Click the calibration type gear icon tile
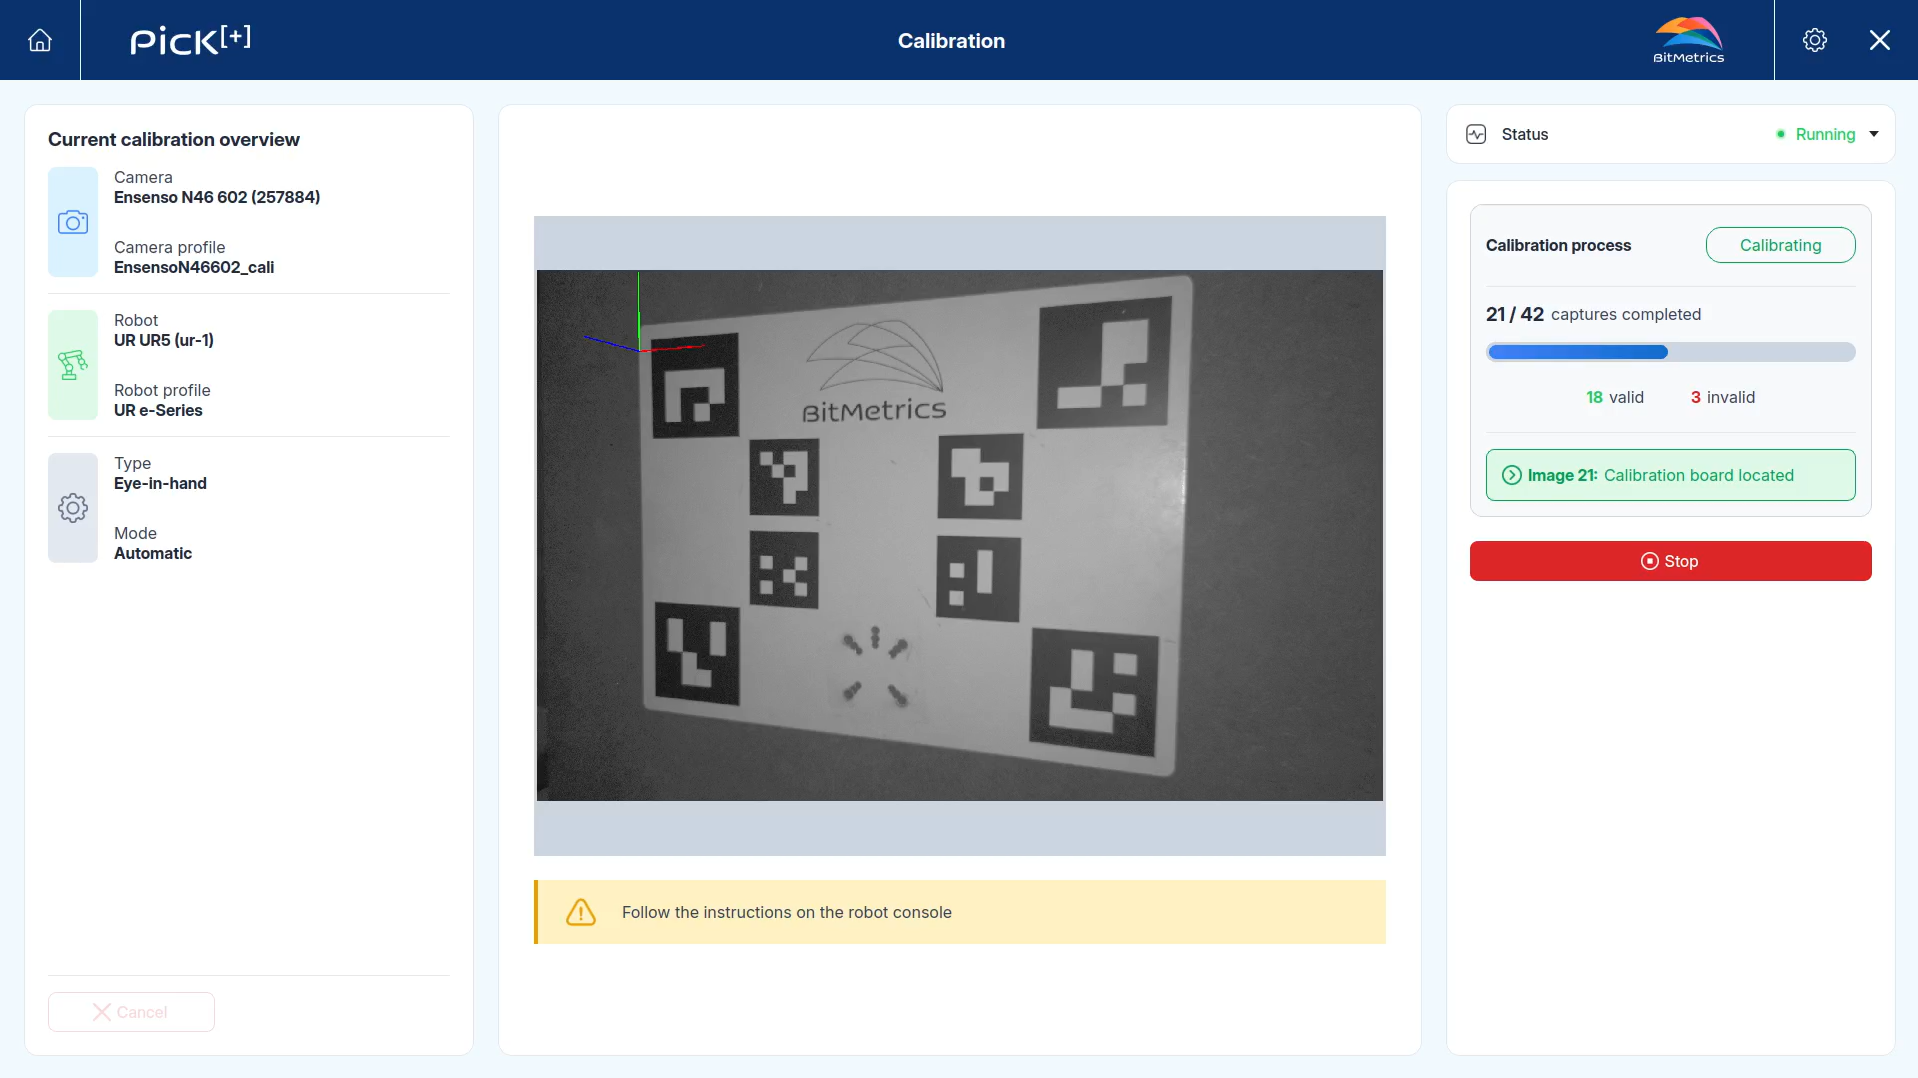This screenshot has width=1918, height=1078. [x=73, y=508]
